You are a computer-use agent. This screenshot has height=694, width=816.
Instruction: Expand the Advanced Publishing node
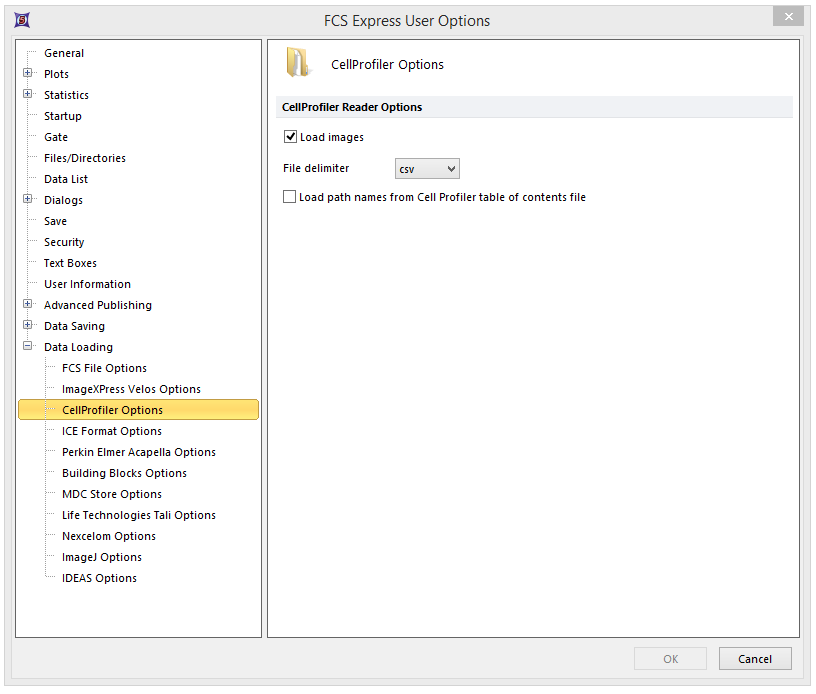pos(28,305)
